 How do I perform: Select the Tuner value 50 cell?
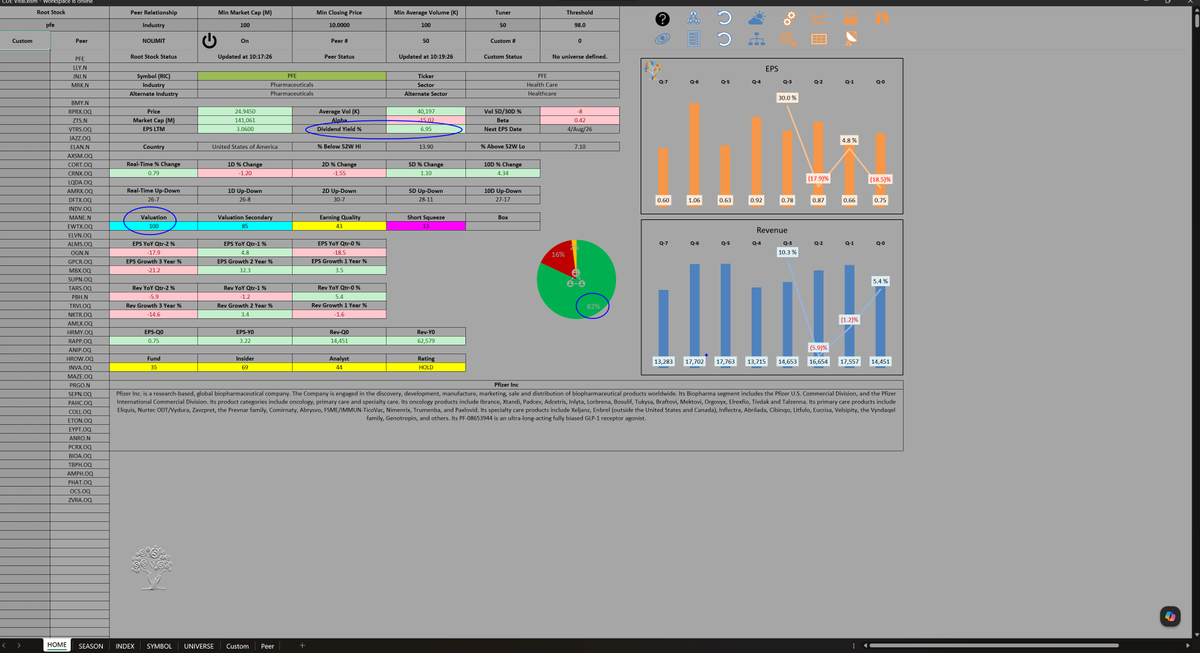coord(502,24)
